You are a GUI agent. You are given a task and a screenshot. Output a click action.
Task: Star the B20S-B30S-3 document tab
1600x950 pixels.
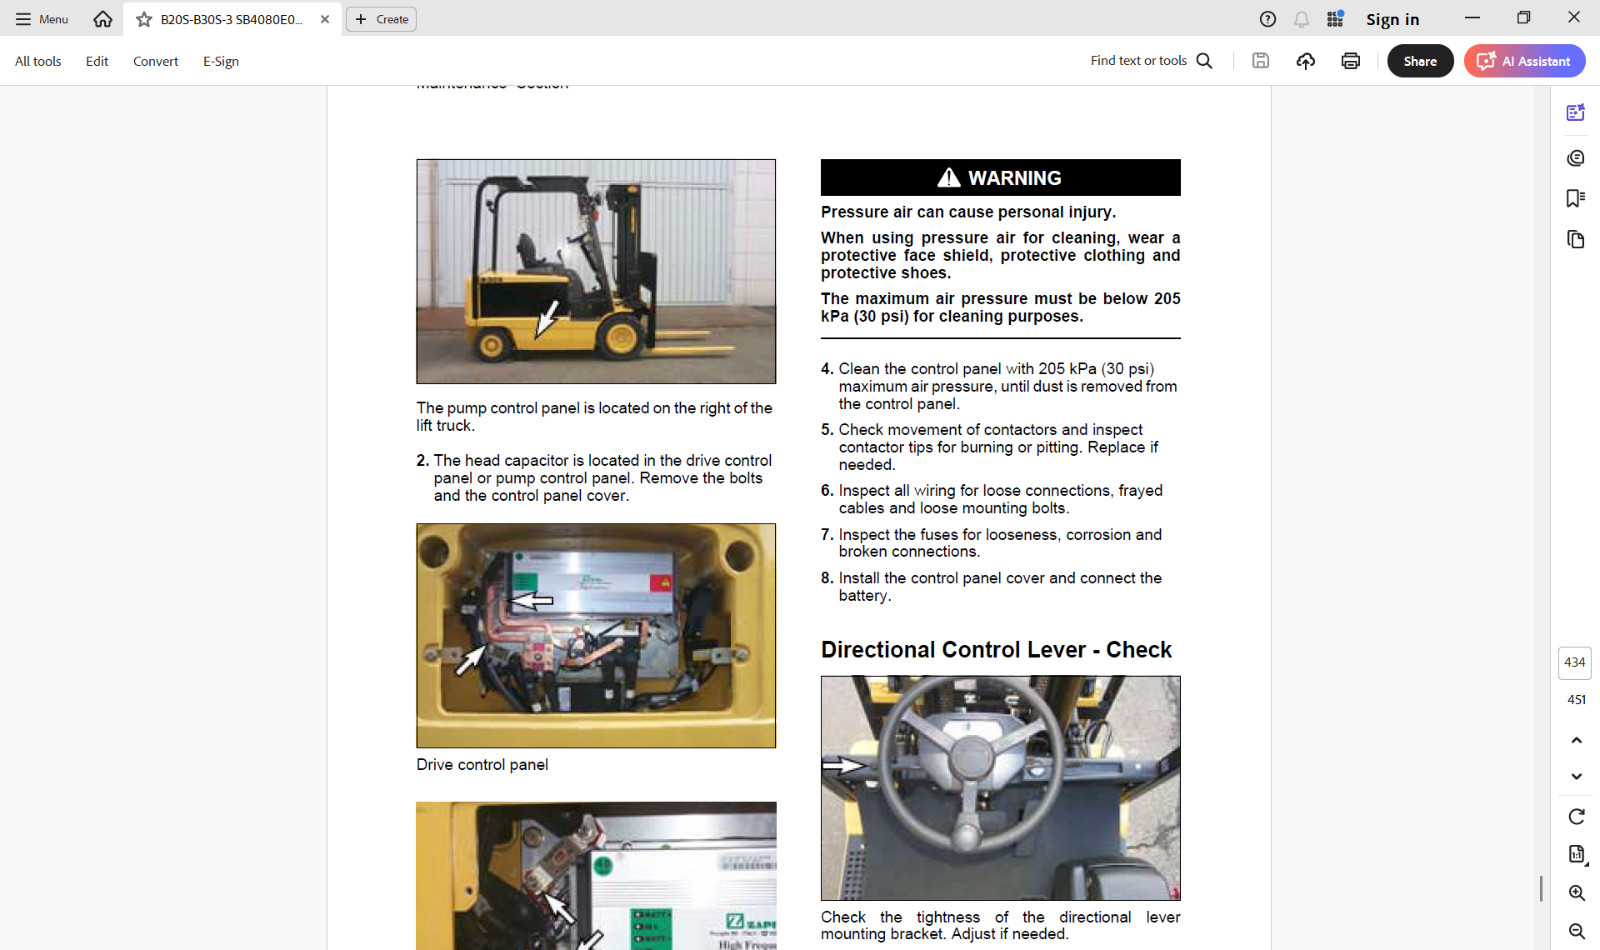(144, 19)
